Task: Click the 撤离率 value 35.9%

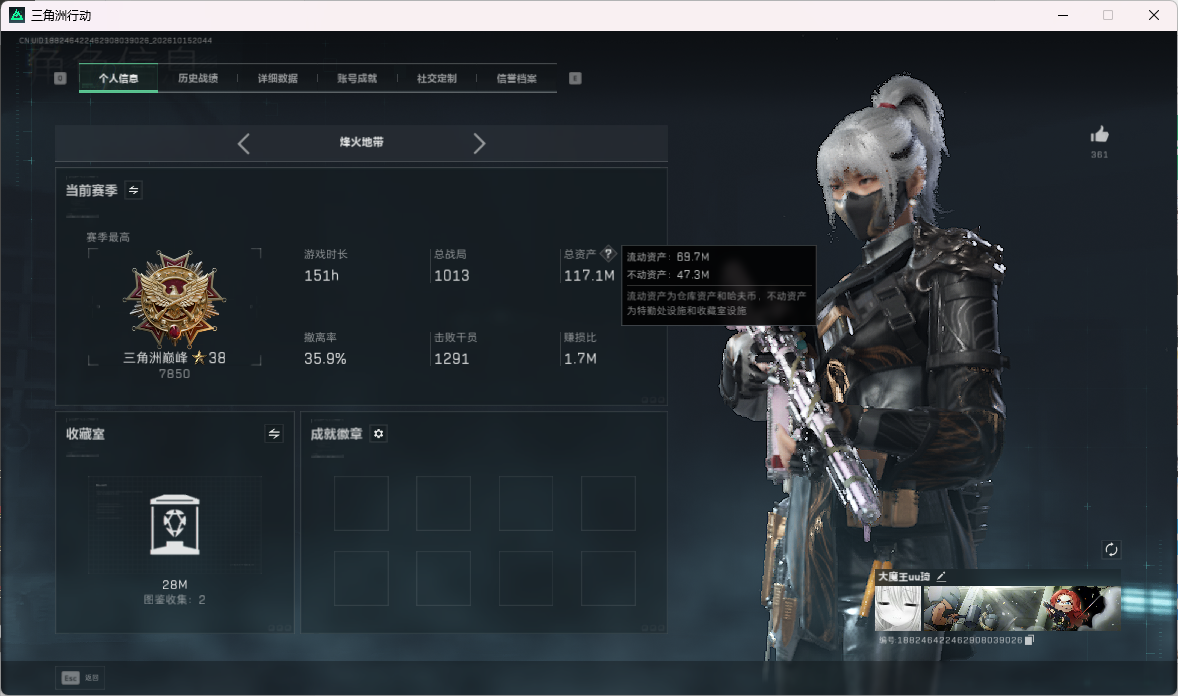Action: [x=325, y=359]
